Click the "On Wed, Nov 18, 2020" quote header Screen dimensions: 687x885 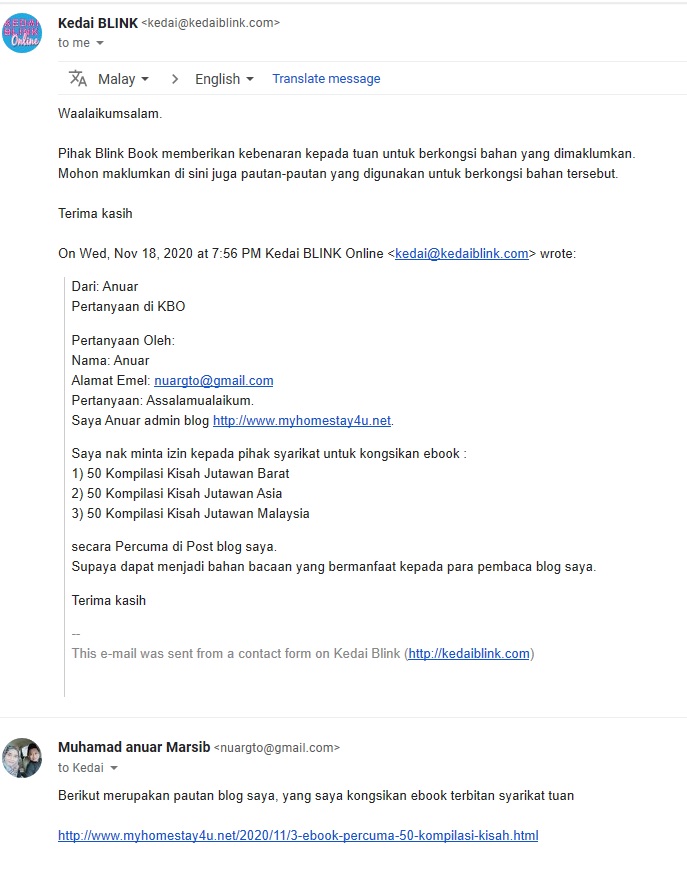coord(317,253)
